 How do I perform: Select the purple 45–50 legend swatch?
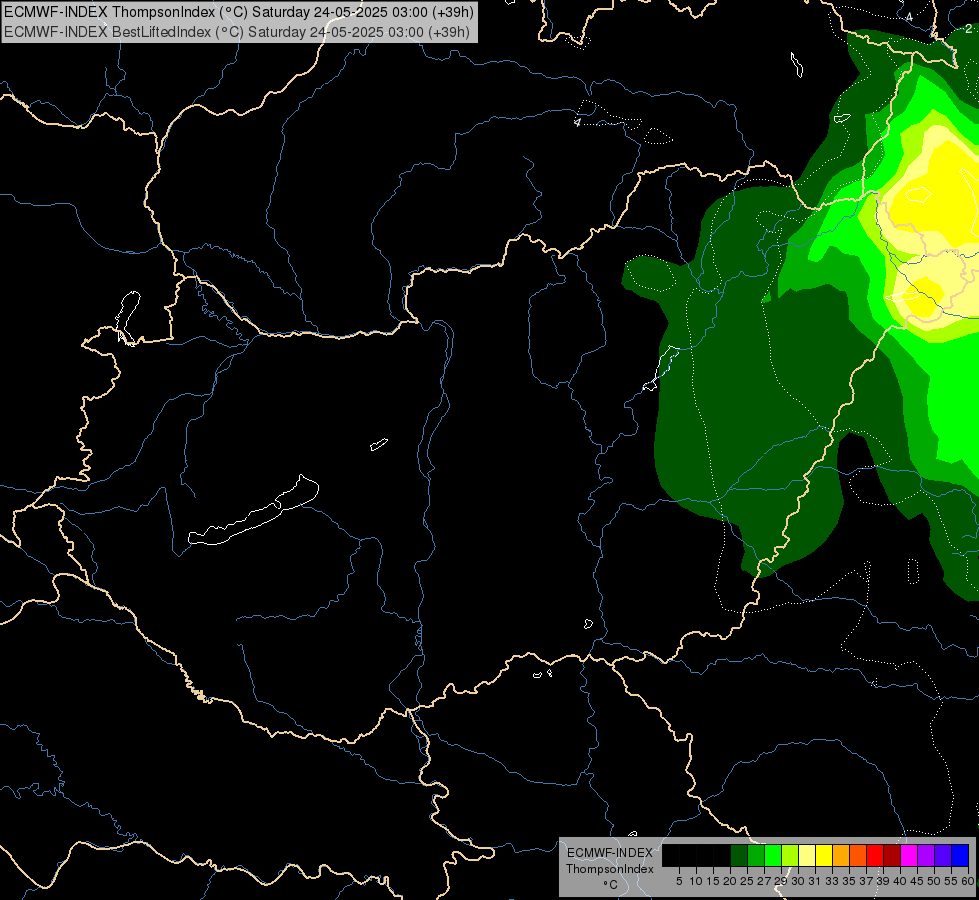tap(926, 855)
